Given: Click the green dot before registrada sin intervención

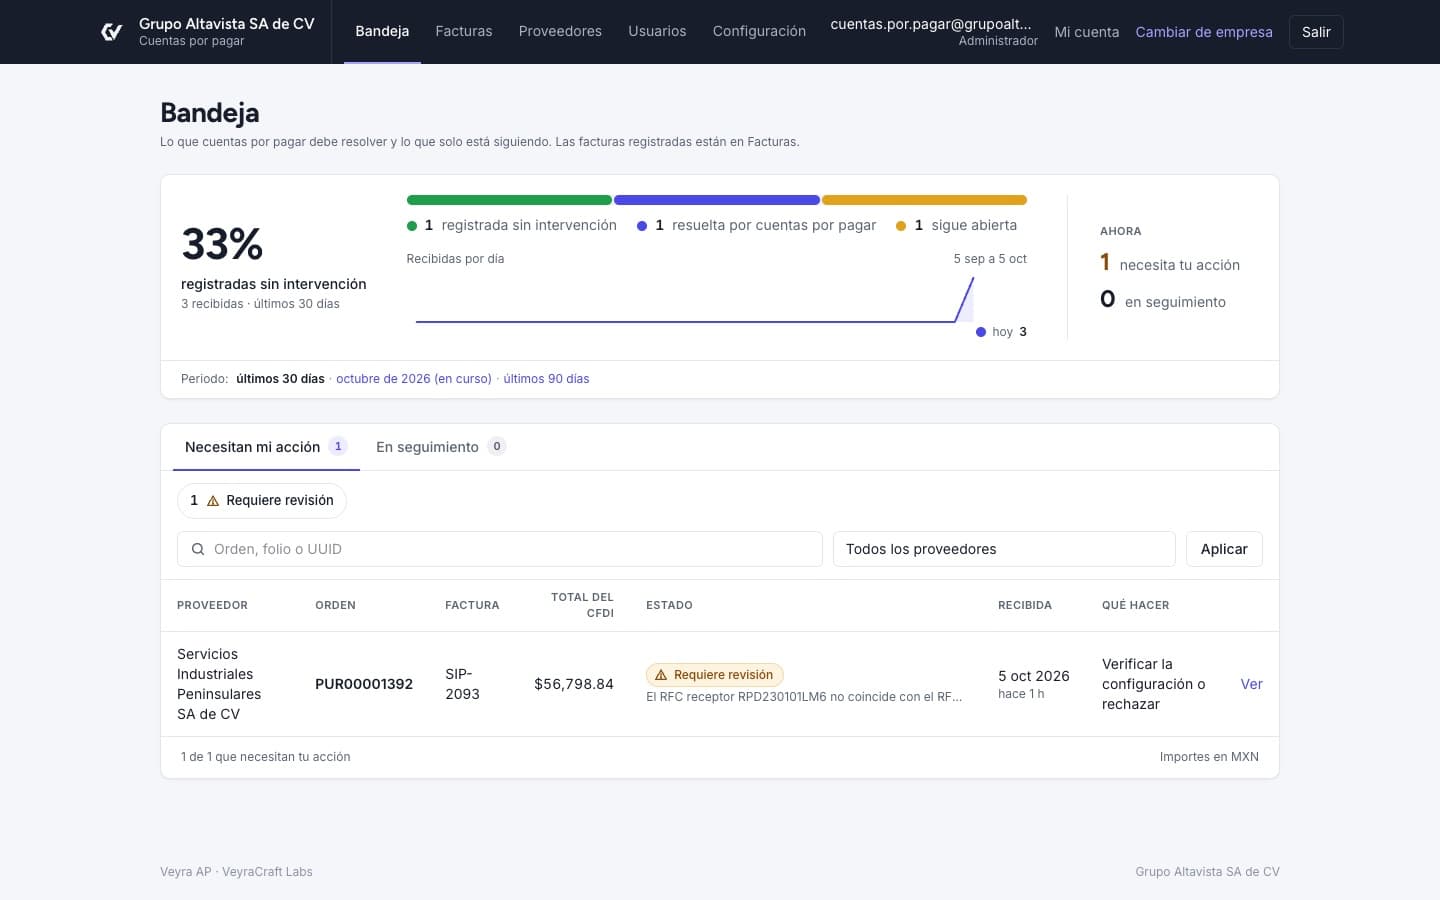Looking at the screenshot, I should pyautogui.click(x=412, y=226).
